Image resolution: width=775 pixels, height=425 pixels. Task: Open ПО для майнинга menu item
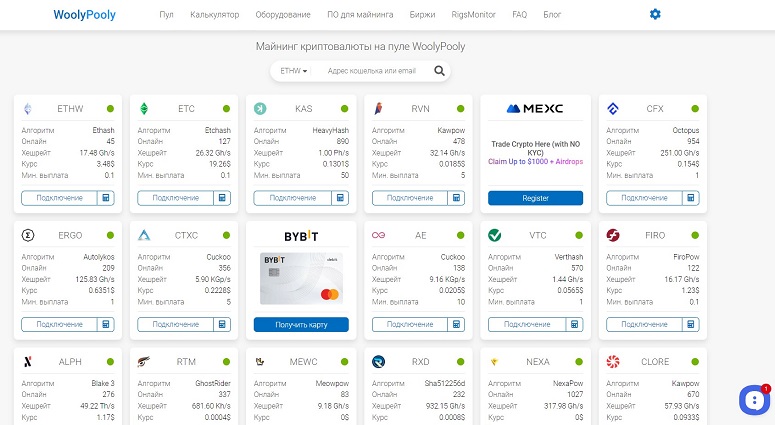pos(360,15)
